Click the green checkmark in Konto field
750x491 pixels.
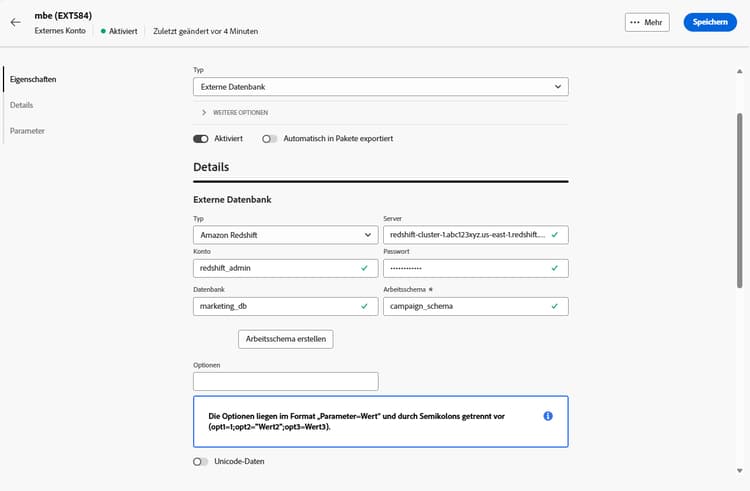[364, 268]
